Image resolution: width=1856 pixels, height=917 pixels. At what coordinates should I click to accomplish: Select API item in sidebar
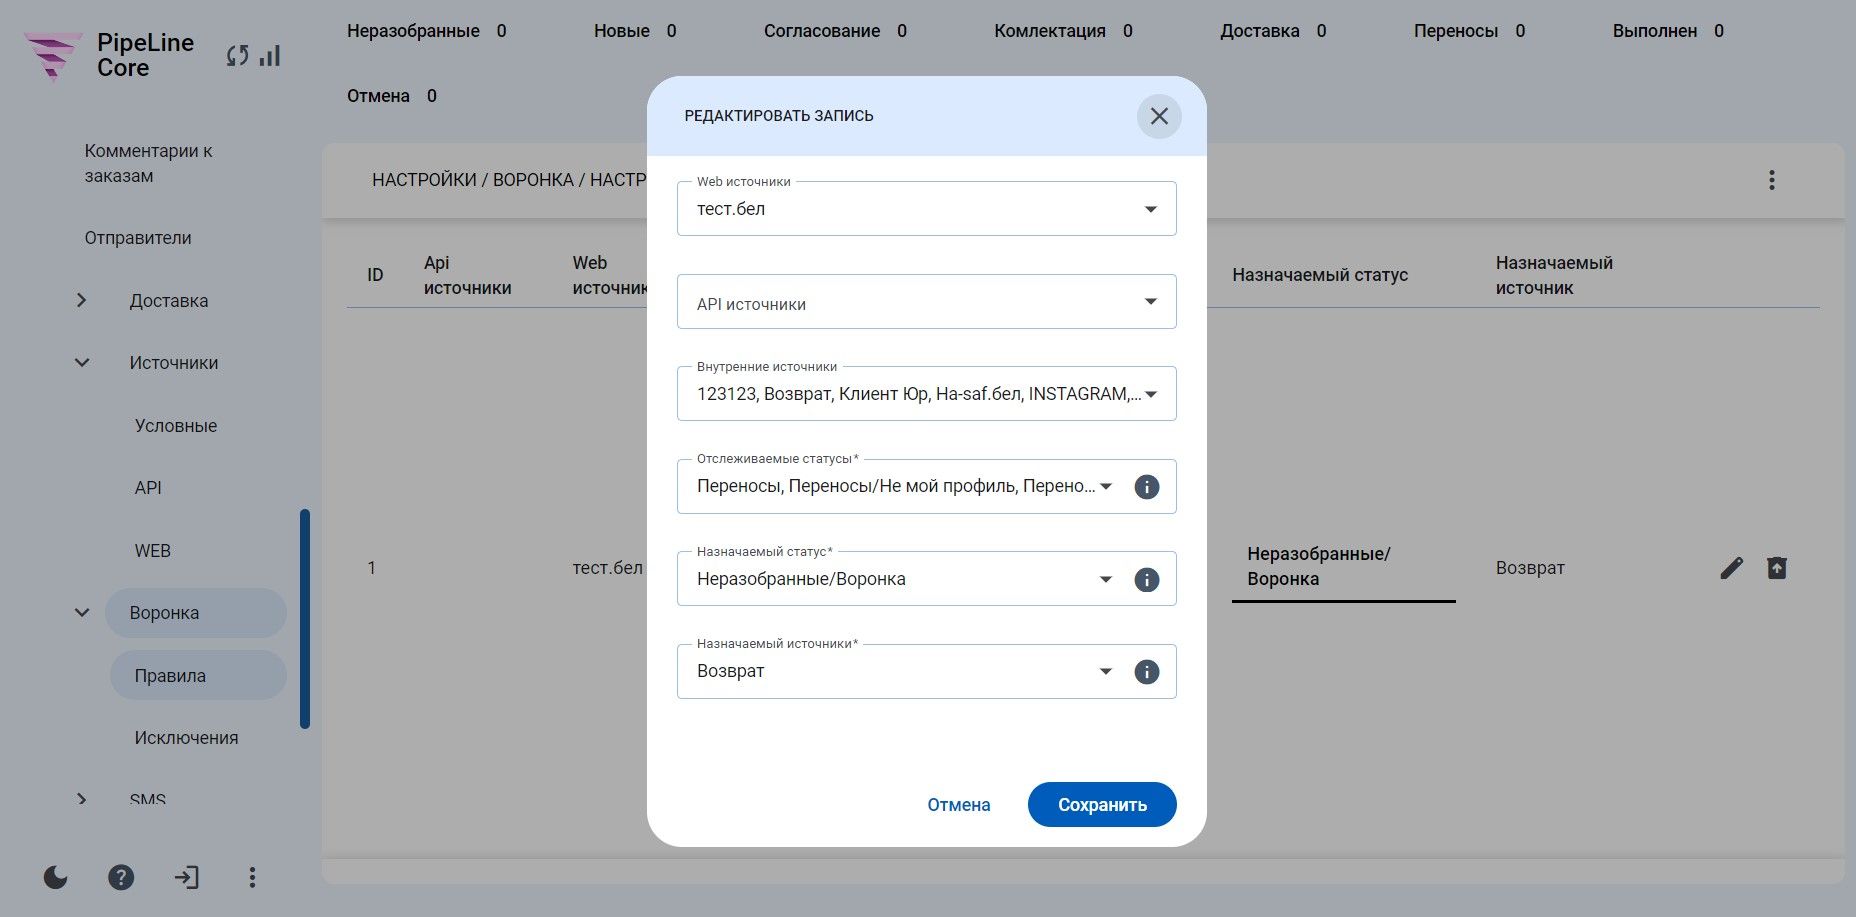pyautogui.click(x=148, y=488)
